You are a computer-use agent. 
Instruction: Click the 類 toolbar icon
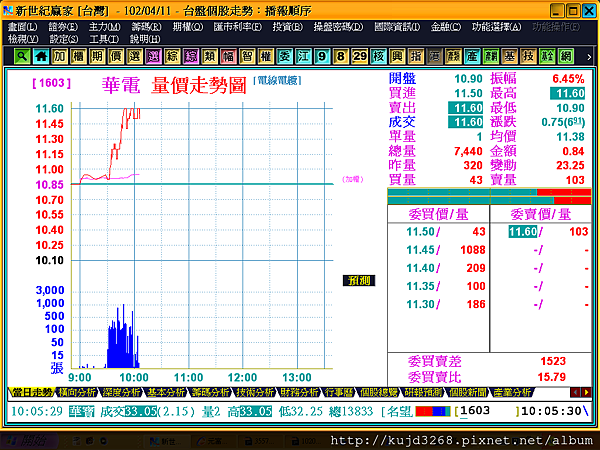click(210, 57)
